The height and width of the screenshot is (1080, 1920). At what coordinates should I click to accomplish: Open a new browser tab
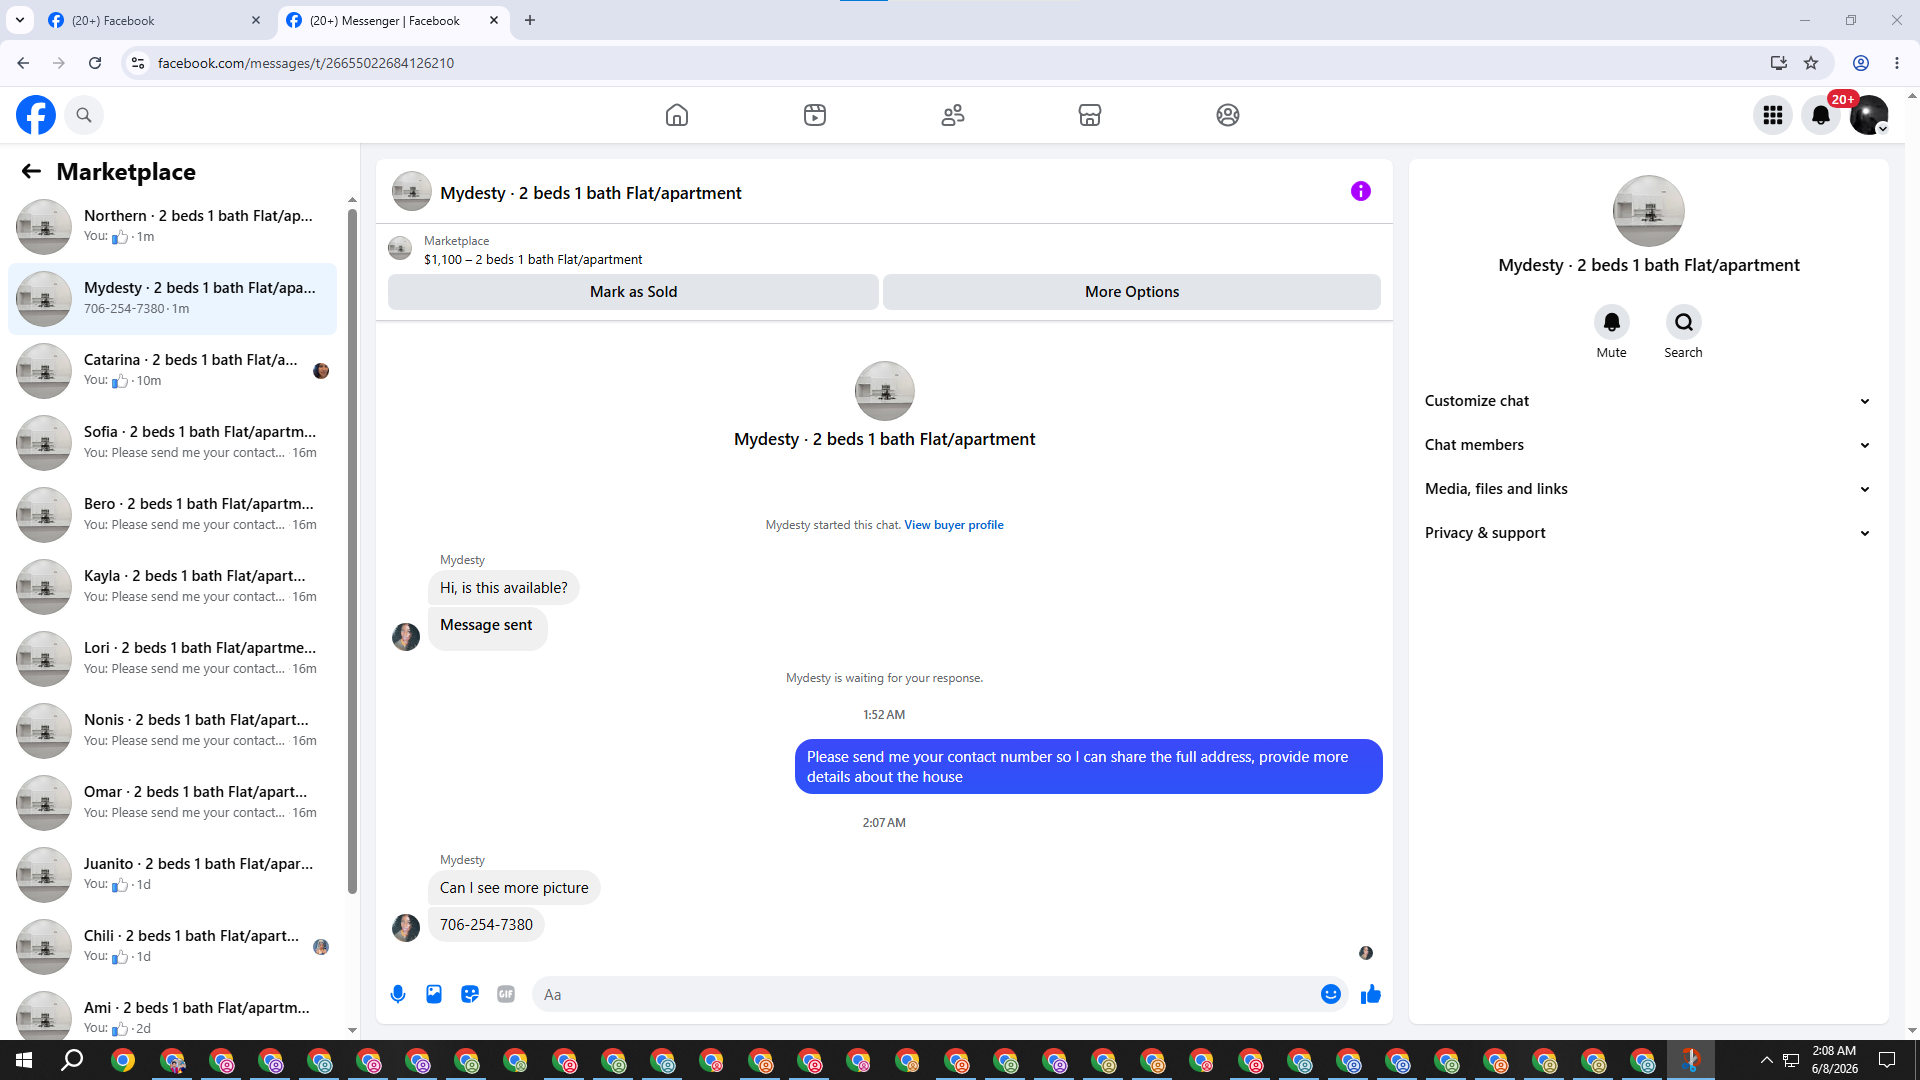click(530, 20)
